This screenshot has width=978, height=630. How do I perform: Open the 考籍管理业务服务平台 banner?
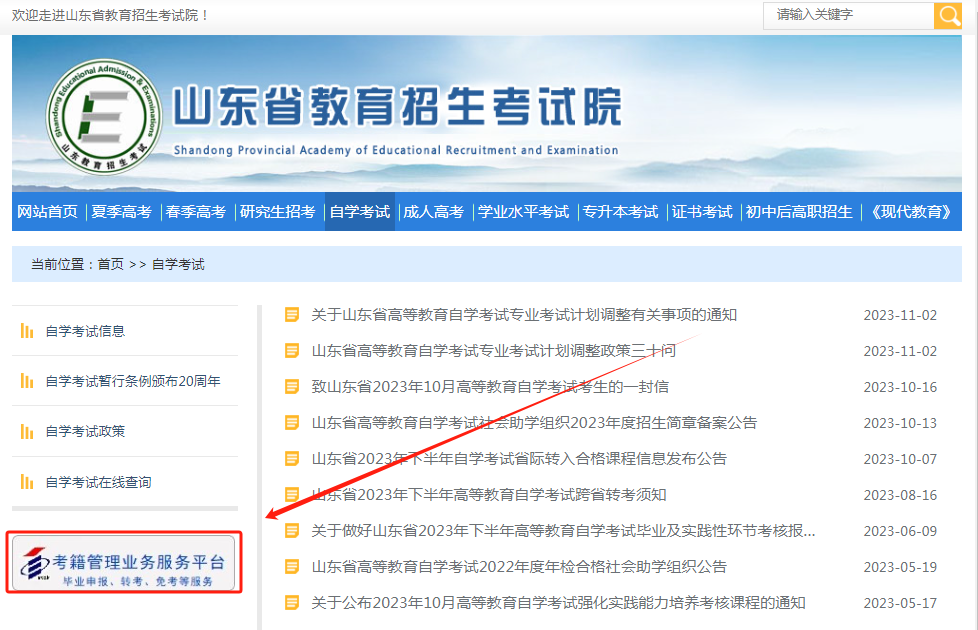tap(123, 564)
